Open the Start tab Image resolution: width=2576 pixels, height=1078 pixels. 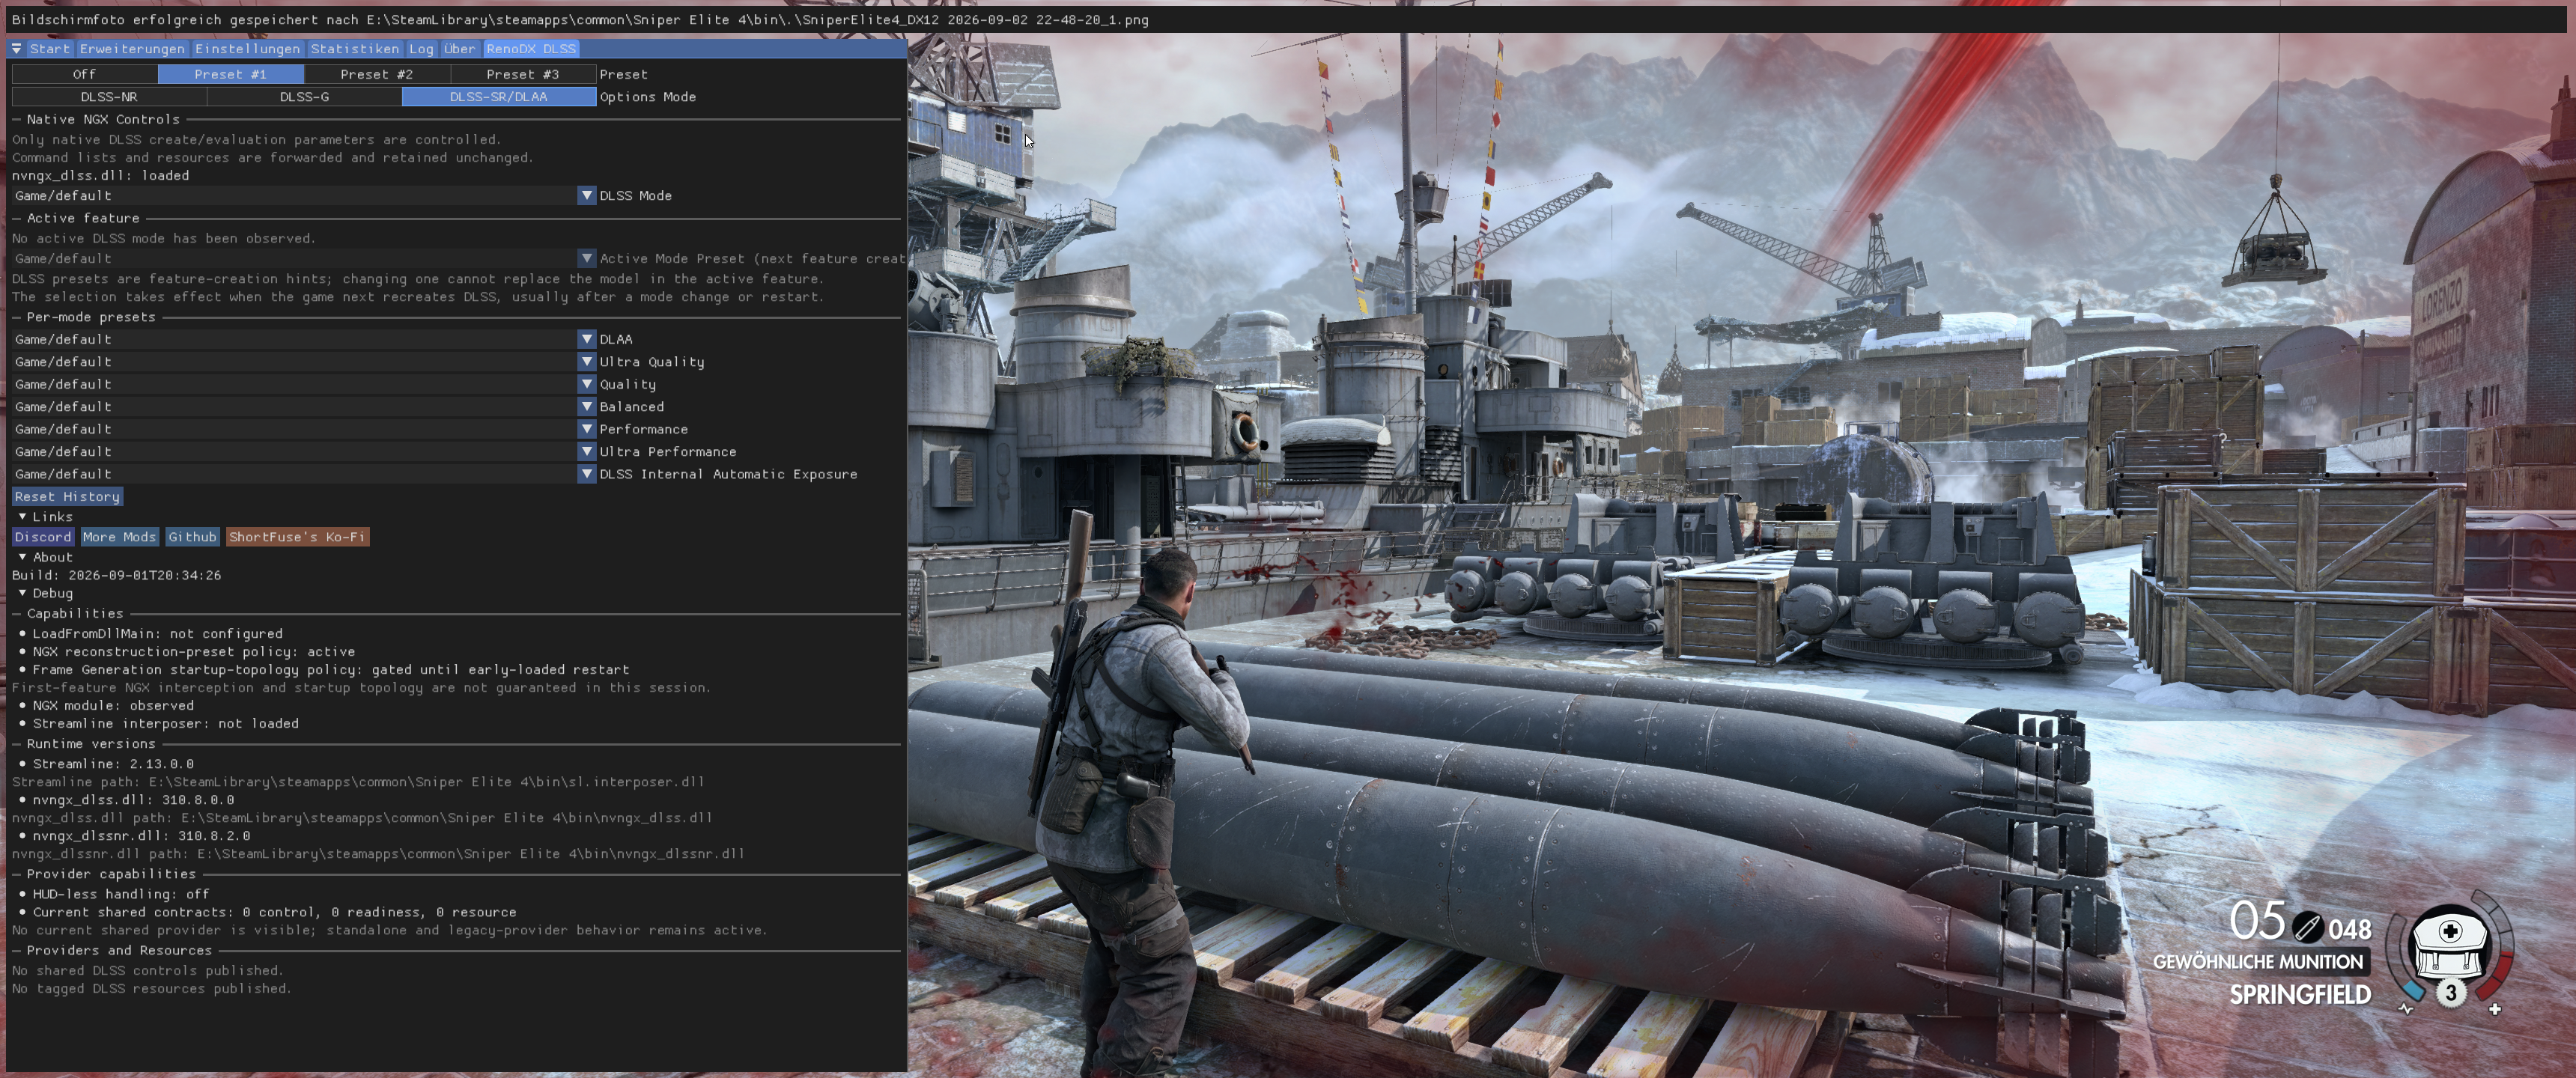click(x=50, y=48)
